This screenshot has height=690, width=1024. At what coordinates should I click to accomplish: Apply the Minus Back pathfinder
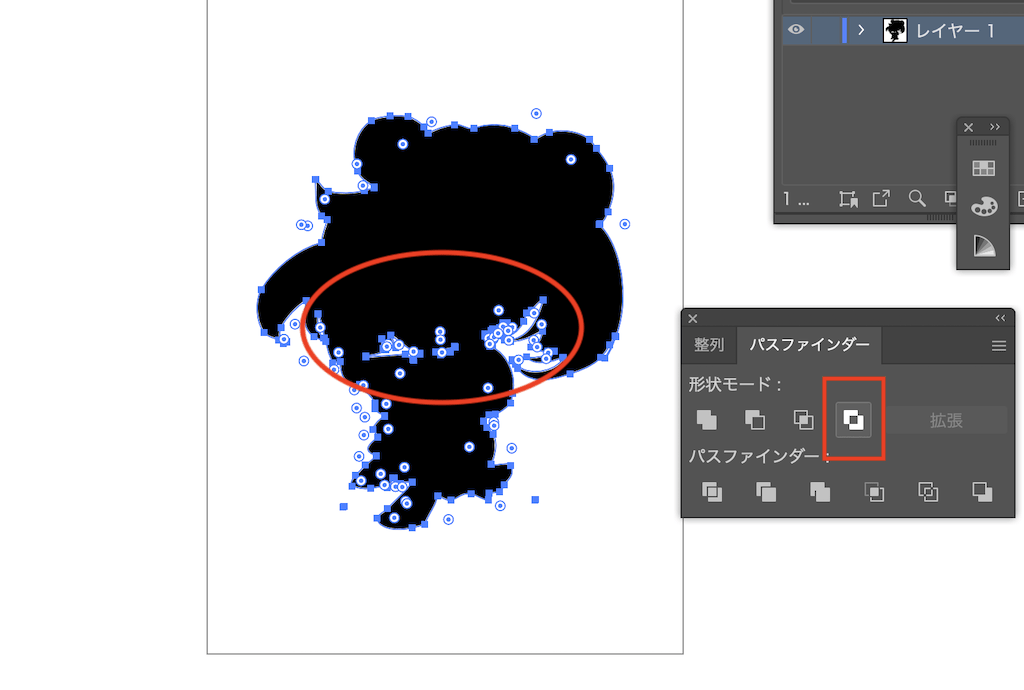982,492
